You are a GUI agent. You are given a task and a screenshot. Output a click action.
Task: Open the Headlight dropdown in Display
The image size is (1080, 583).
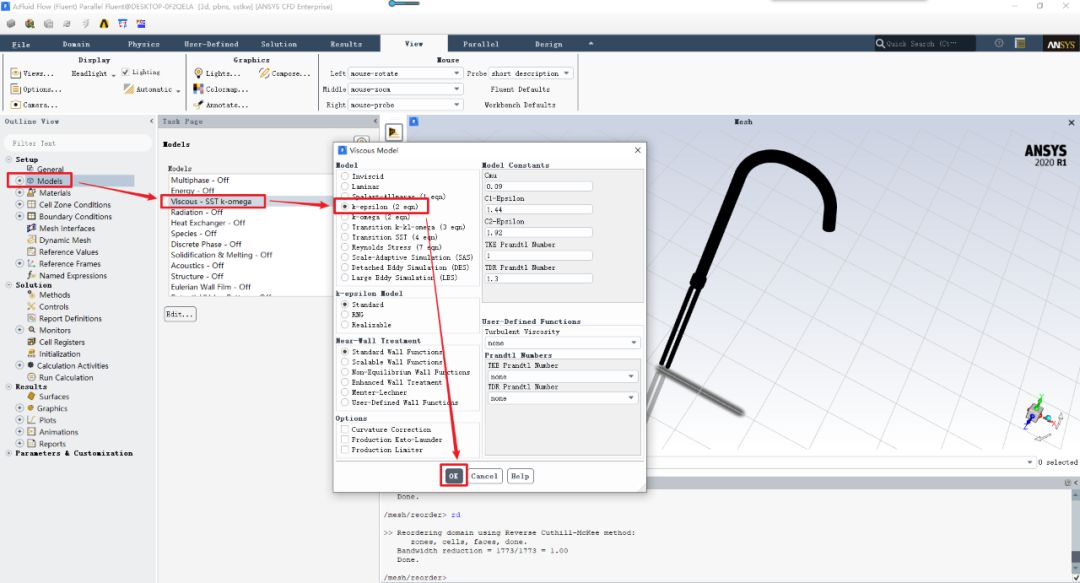93,73
